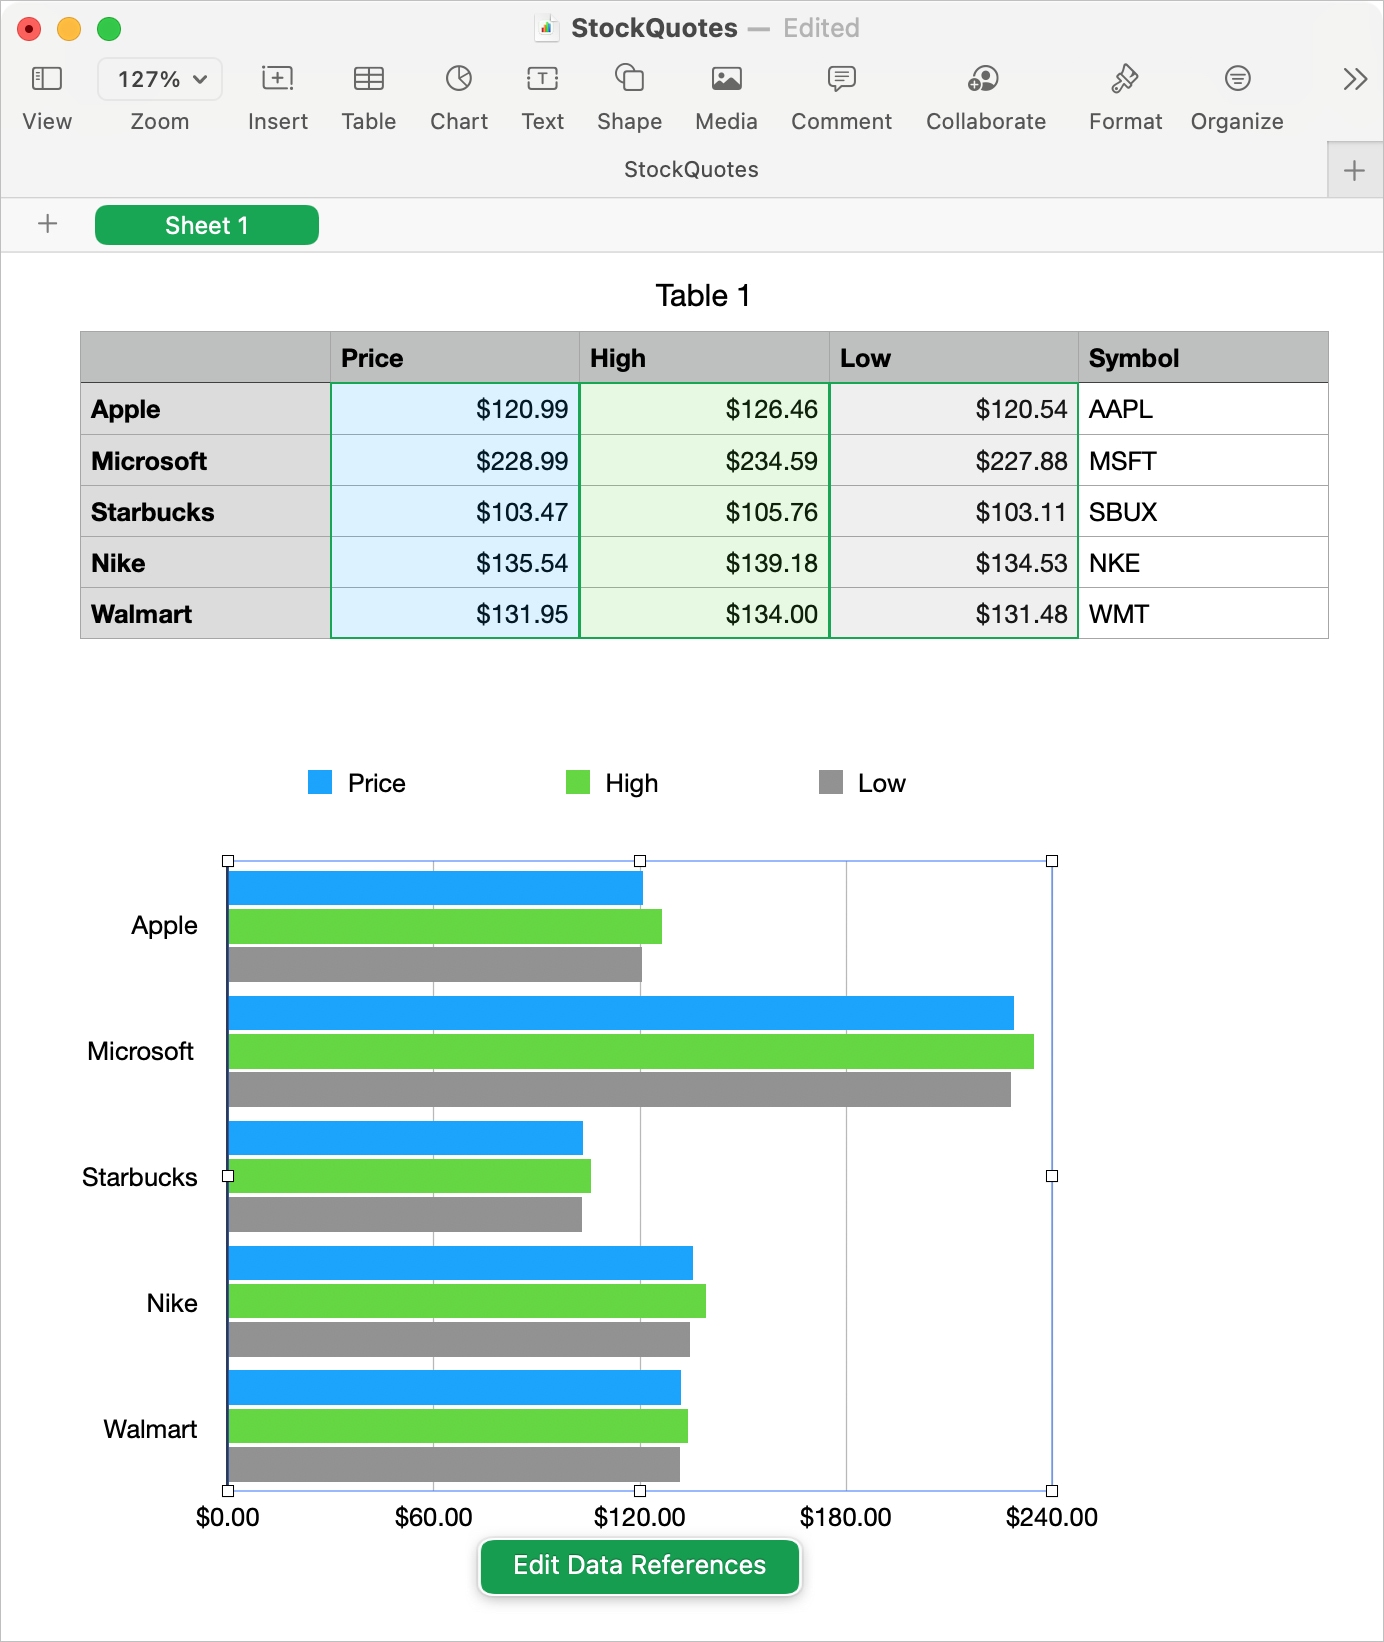Click the StockQuotes document title
Viewport: 1384px width, 1642px height.
pyautogui.click(x=654, y=28)
